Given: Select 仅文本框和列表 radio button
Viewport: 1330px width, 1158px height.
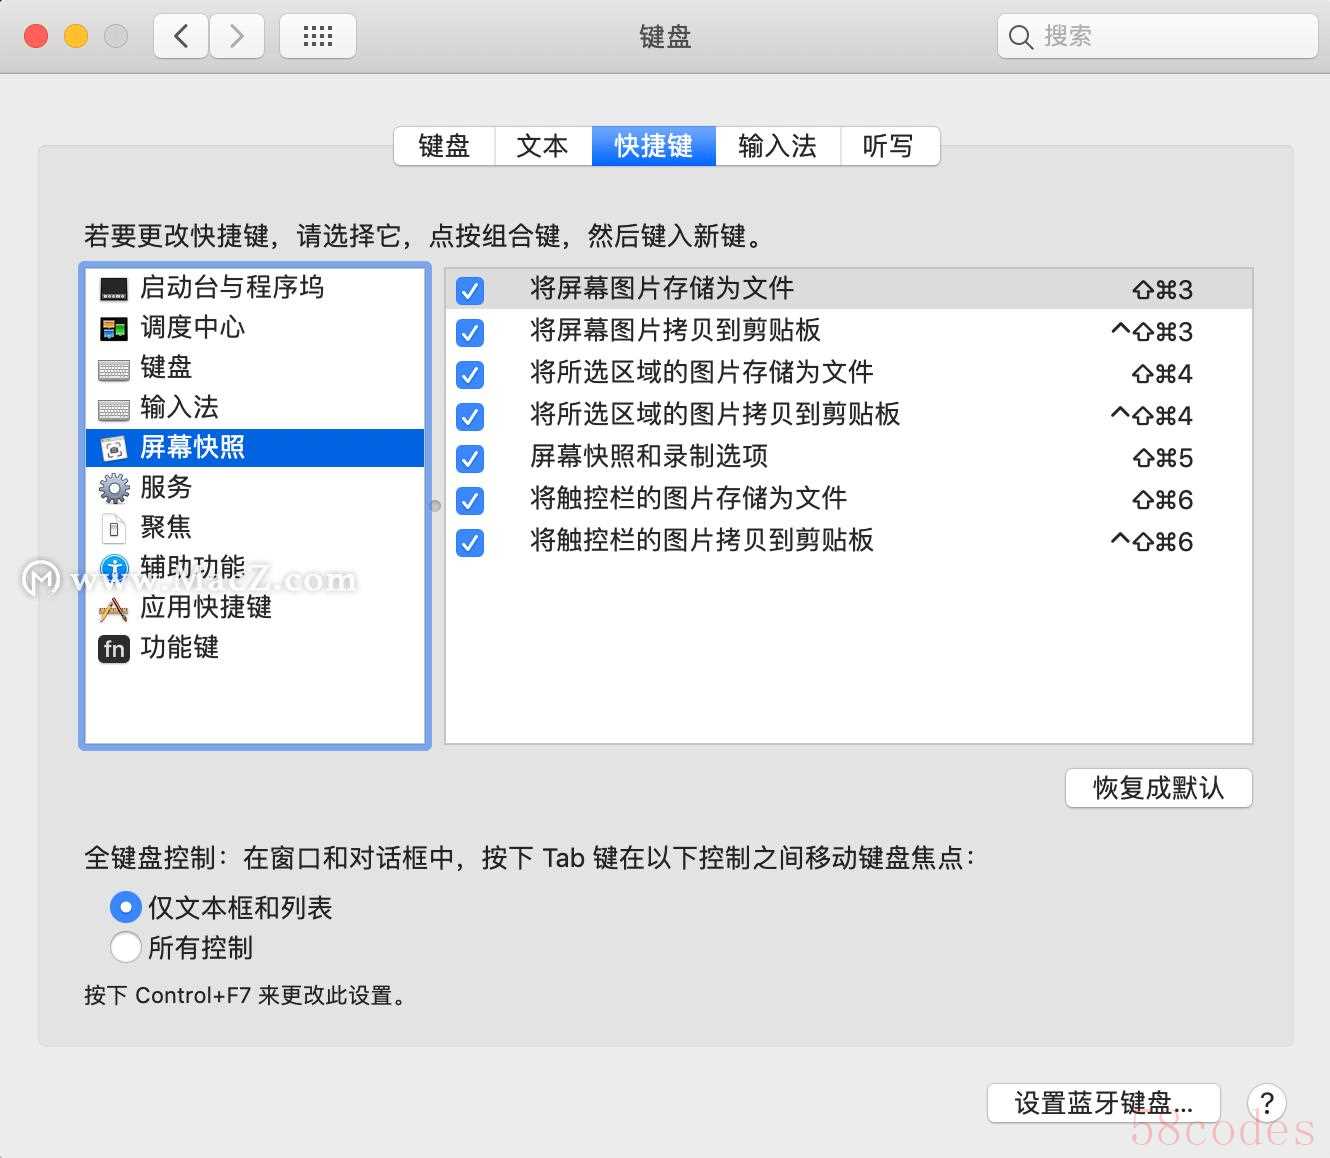Looking at the screenshot, I should [125, 907].
